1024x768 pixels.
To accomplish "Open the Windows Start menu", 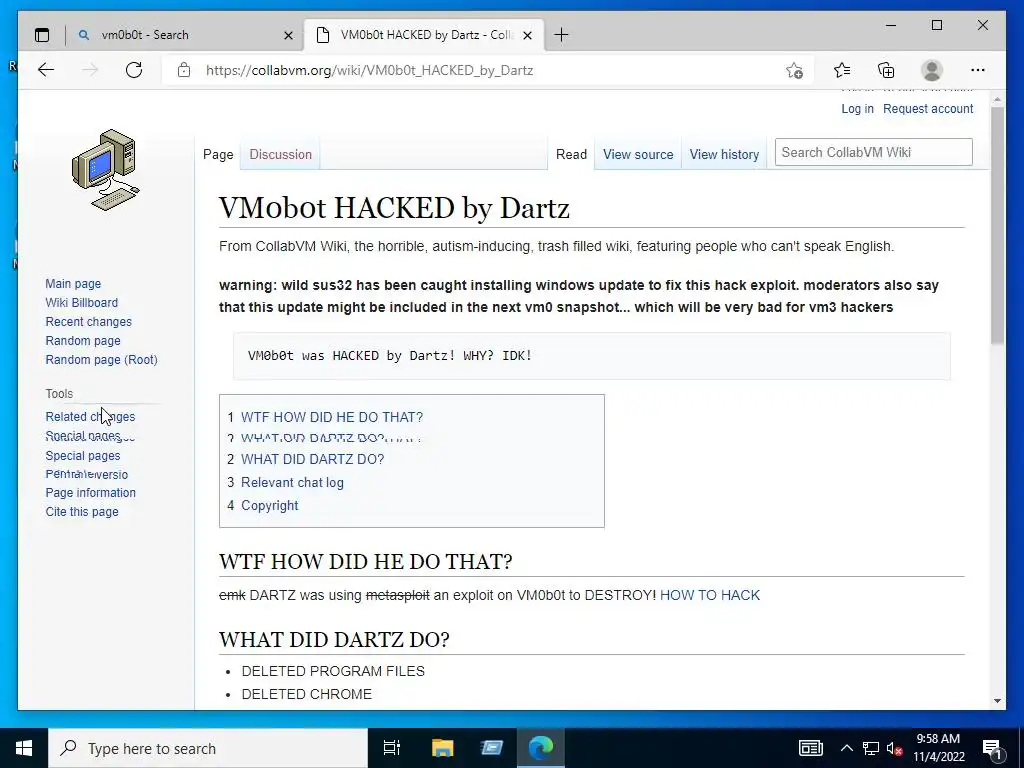I will [x=24, y=748].
